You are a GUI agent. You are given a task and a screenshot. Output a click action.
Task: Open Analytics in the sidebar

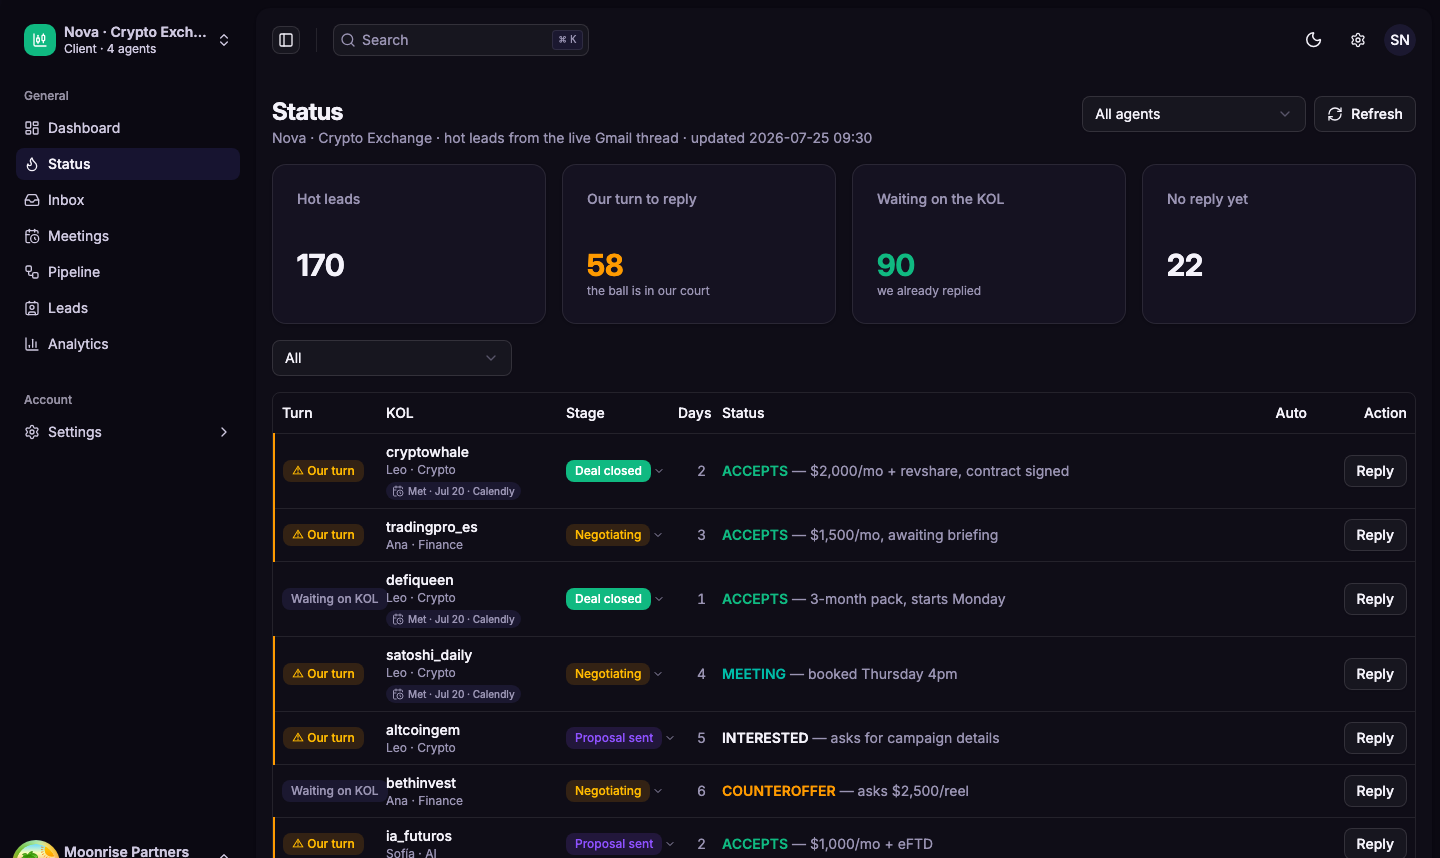coord(128,344)
